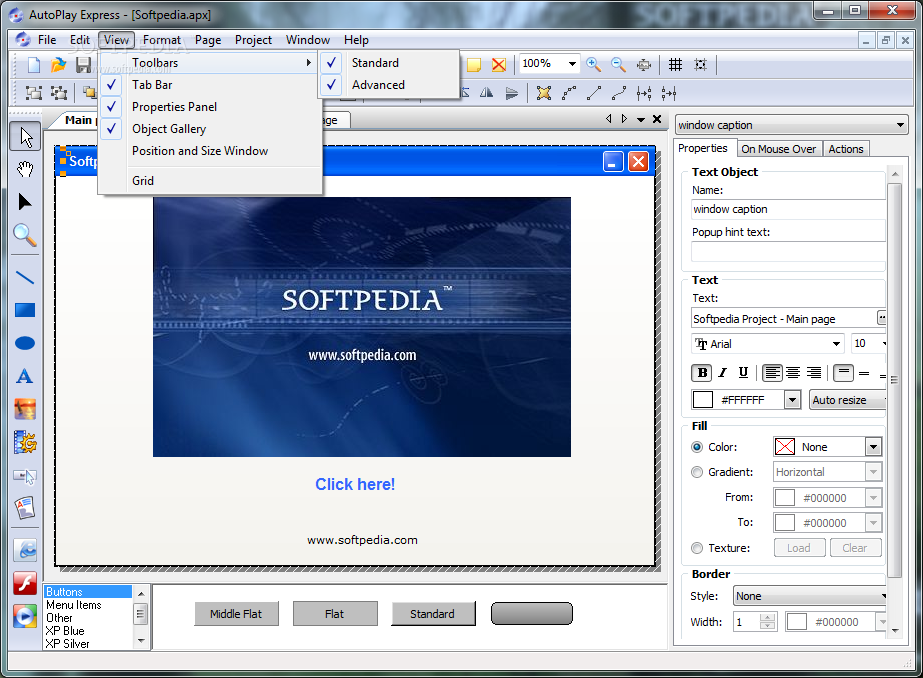This screenshot has height=678, width=923.
Task: Open the Border Style dropdown
Action: (810, 596)
